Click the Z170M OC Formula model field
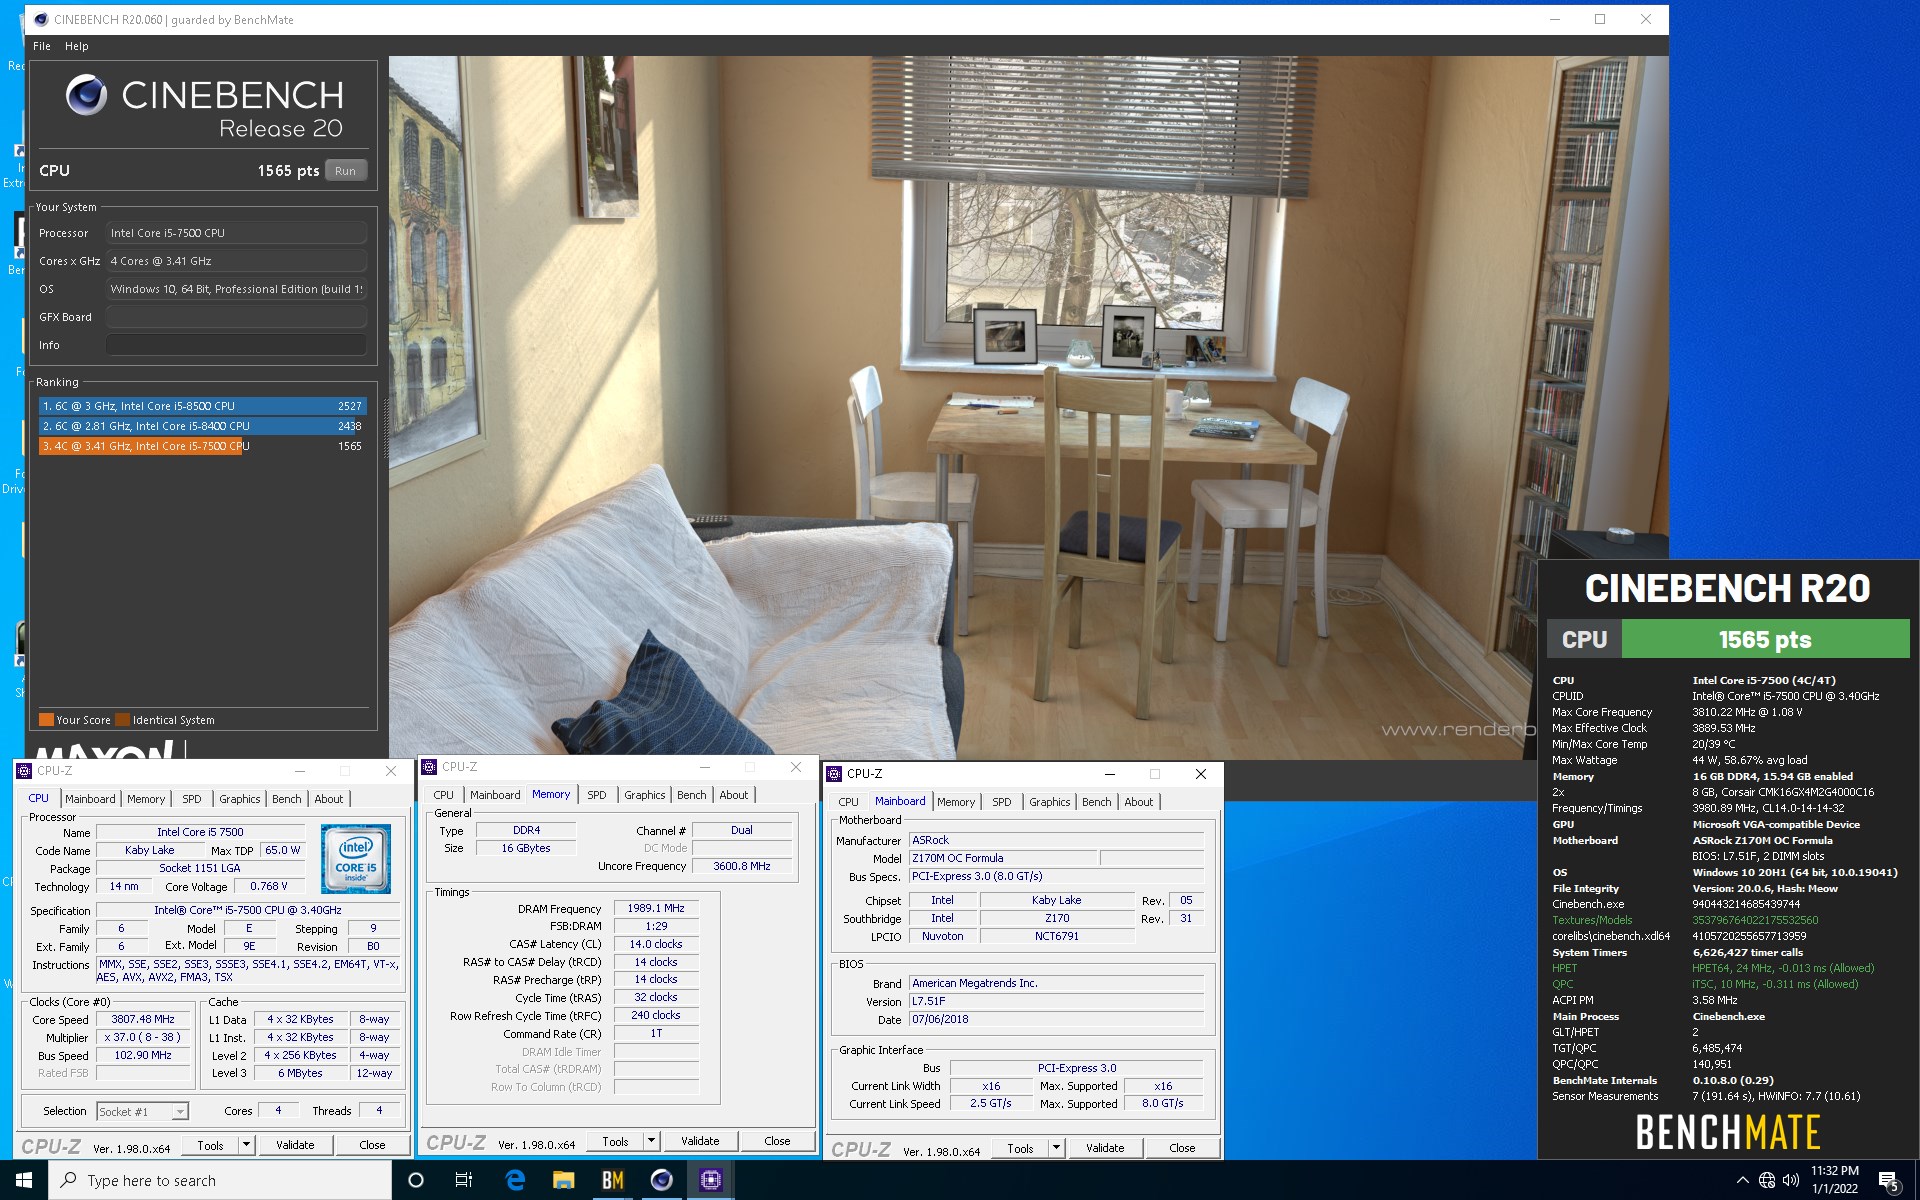Screen dimensions: 1920x1200 (1003, 858)
